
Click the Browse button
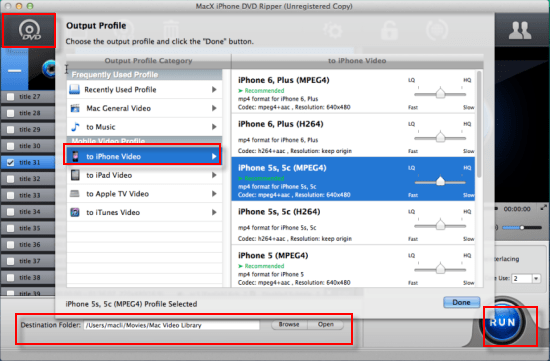tap(289, 325)
